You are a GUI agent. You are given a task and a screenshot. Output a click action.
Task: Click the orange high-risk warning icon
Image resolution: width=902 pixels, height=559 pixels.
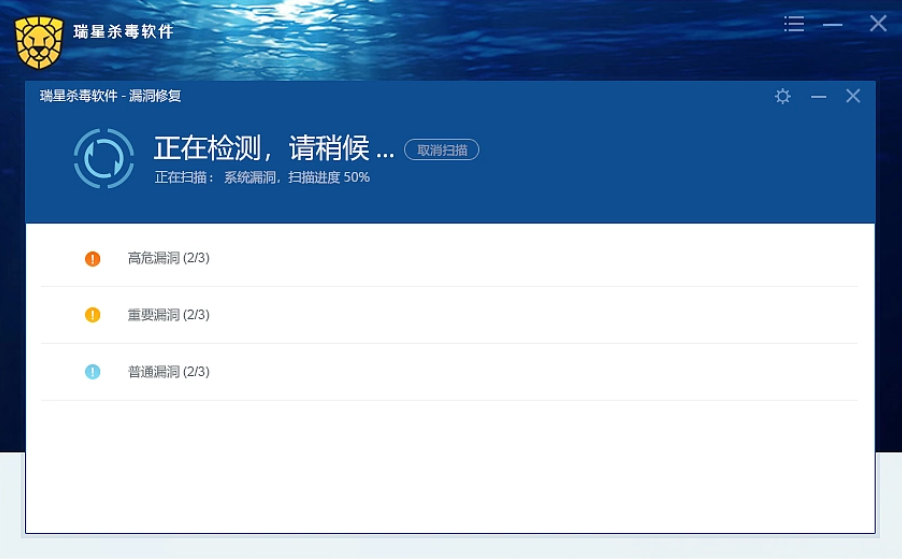pyautogui.click(x=93, y=259)
